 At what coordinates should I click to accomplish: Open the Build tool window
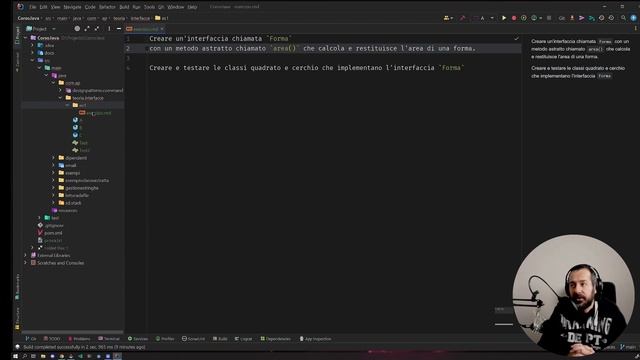pyautogui.click(x=220, y=339)
